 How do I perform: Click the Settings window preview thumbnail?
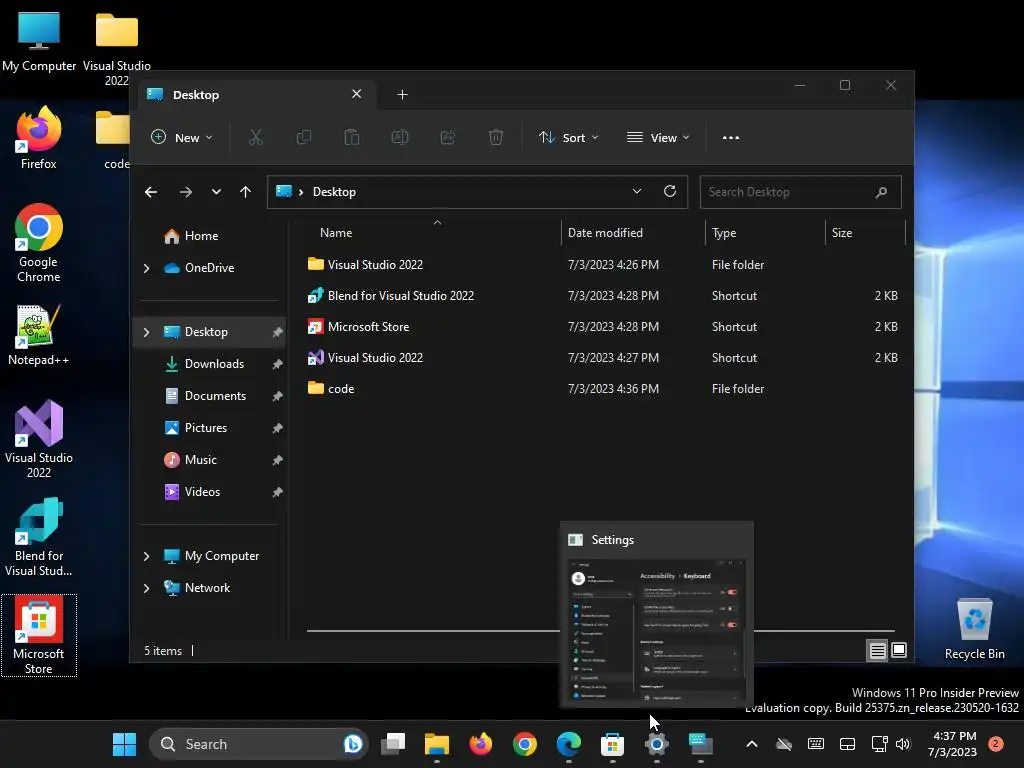pos(657,631)
